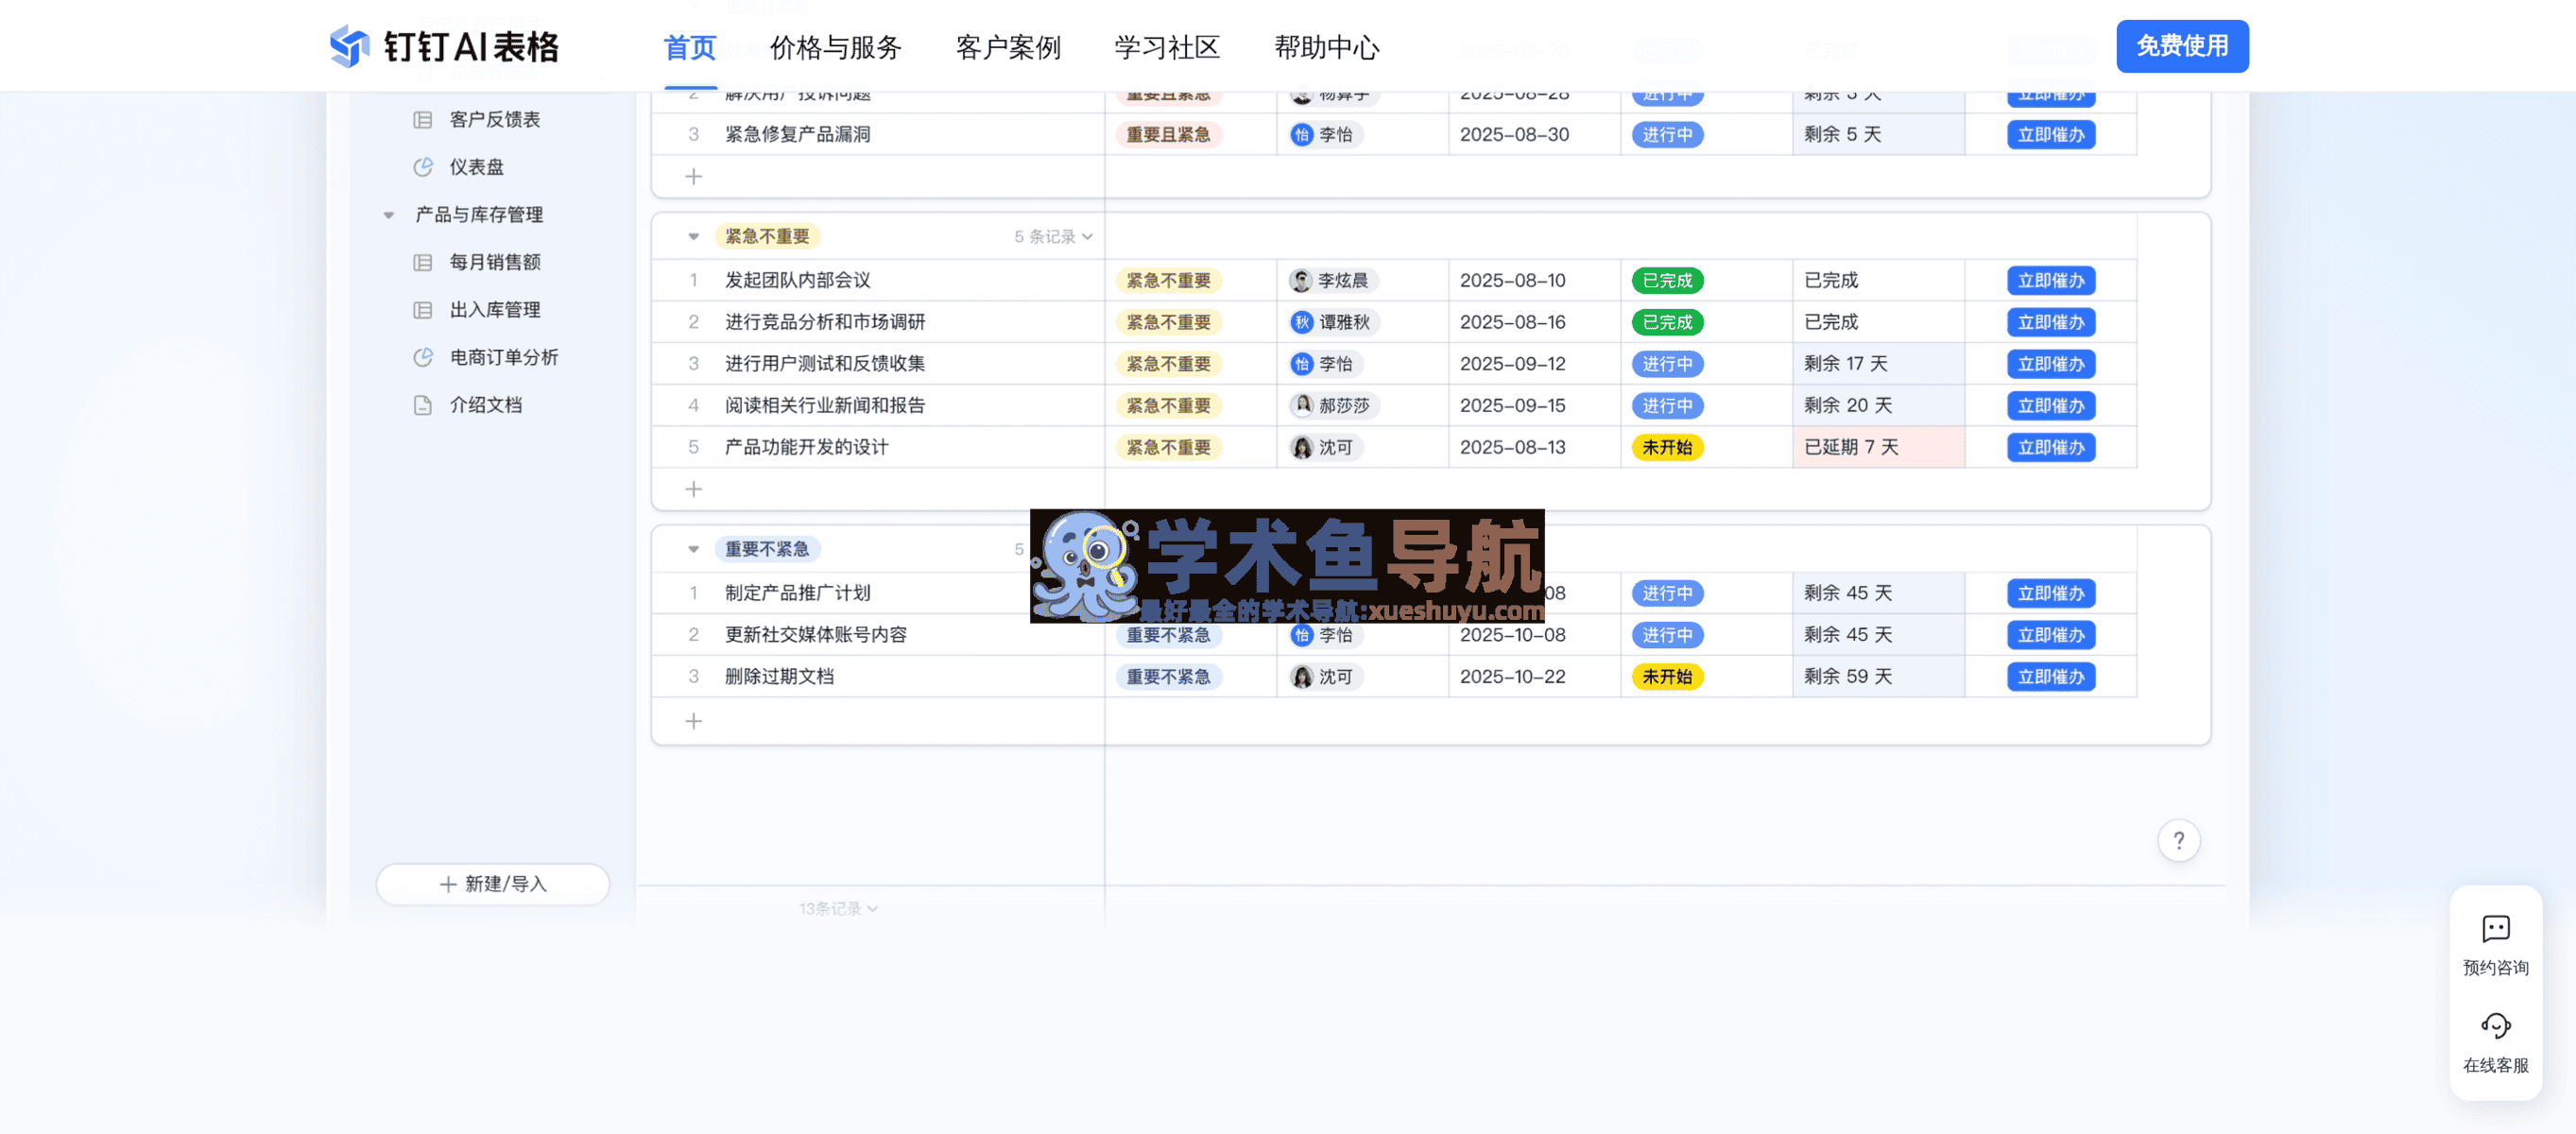Click 立即催办 for 更新社交媒体账号内容

click(2050, 635)
